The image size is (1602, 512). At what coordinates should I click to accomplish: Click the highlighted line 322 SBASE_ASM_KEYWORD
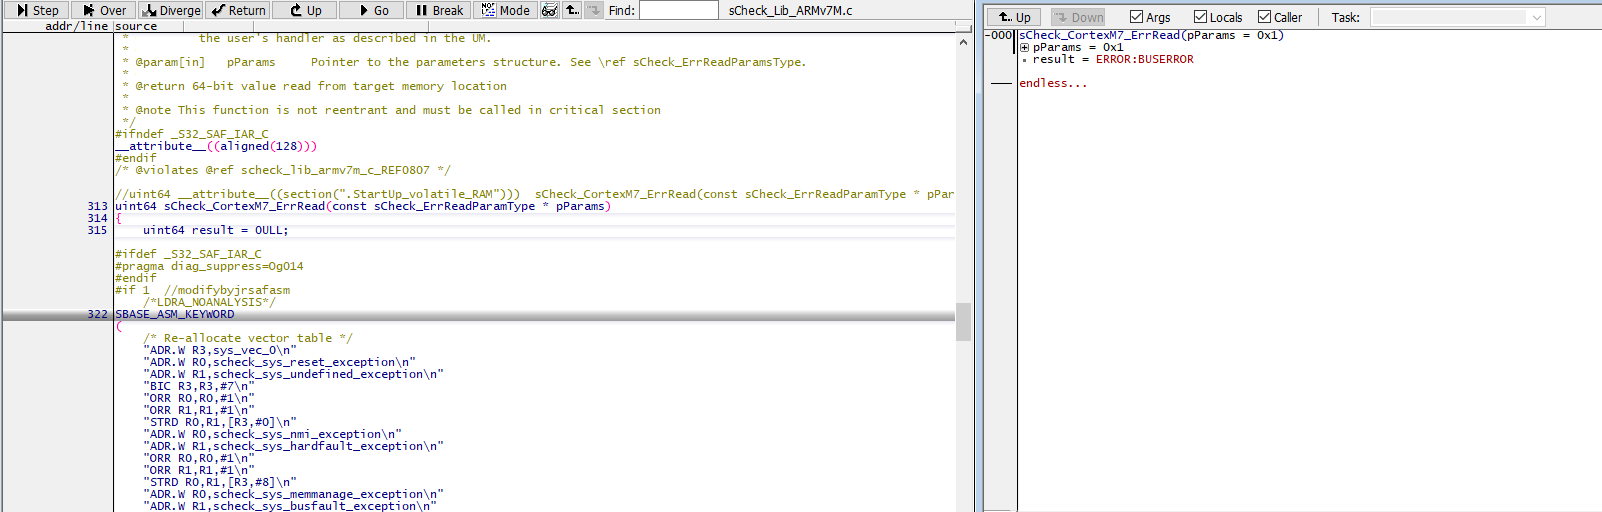[478, 314]
